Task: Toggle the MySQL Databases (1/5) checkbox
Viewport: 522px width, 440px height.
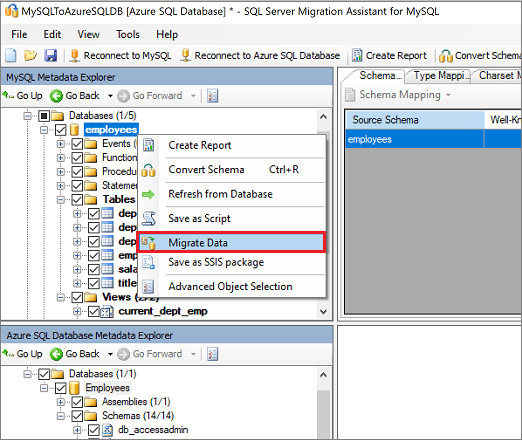Action: (x=44, y=116)
